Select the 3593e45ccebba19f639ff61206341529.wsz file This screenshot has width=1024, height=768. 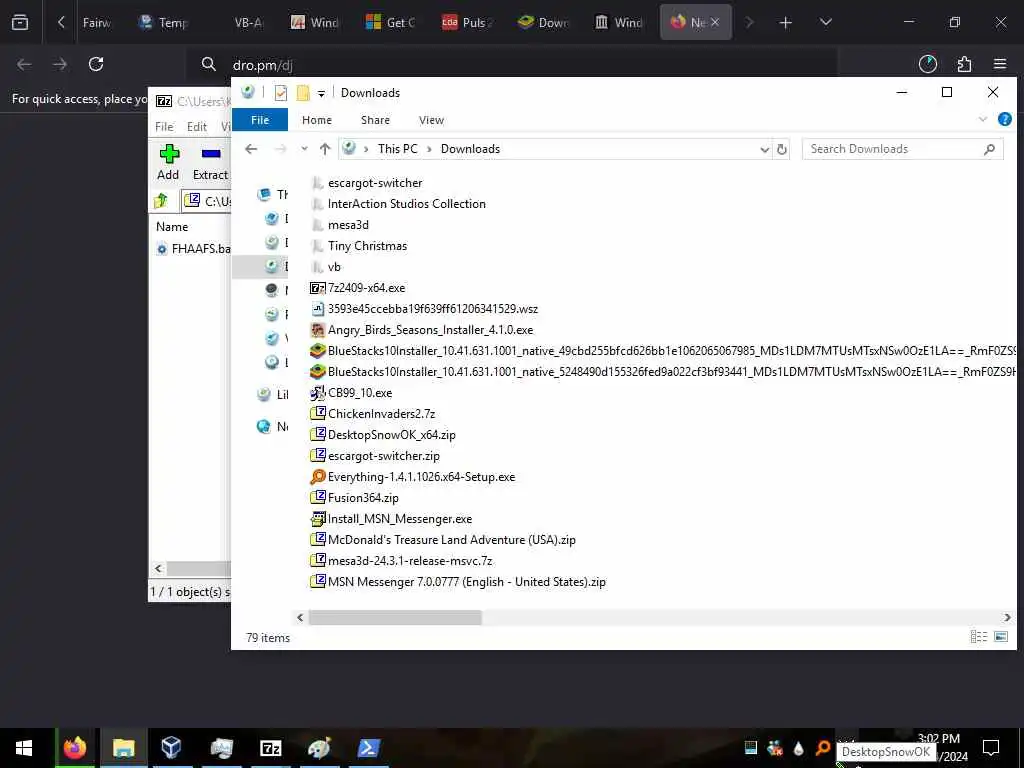[x=424, y=309]
